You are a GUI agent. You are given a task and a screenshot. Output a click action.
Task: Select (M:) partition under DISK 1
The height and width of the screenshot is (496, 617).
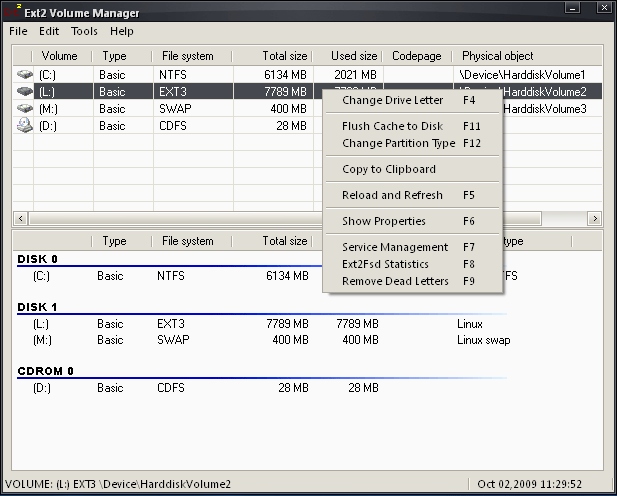pos(42,340)
